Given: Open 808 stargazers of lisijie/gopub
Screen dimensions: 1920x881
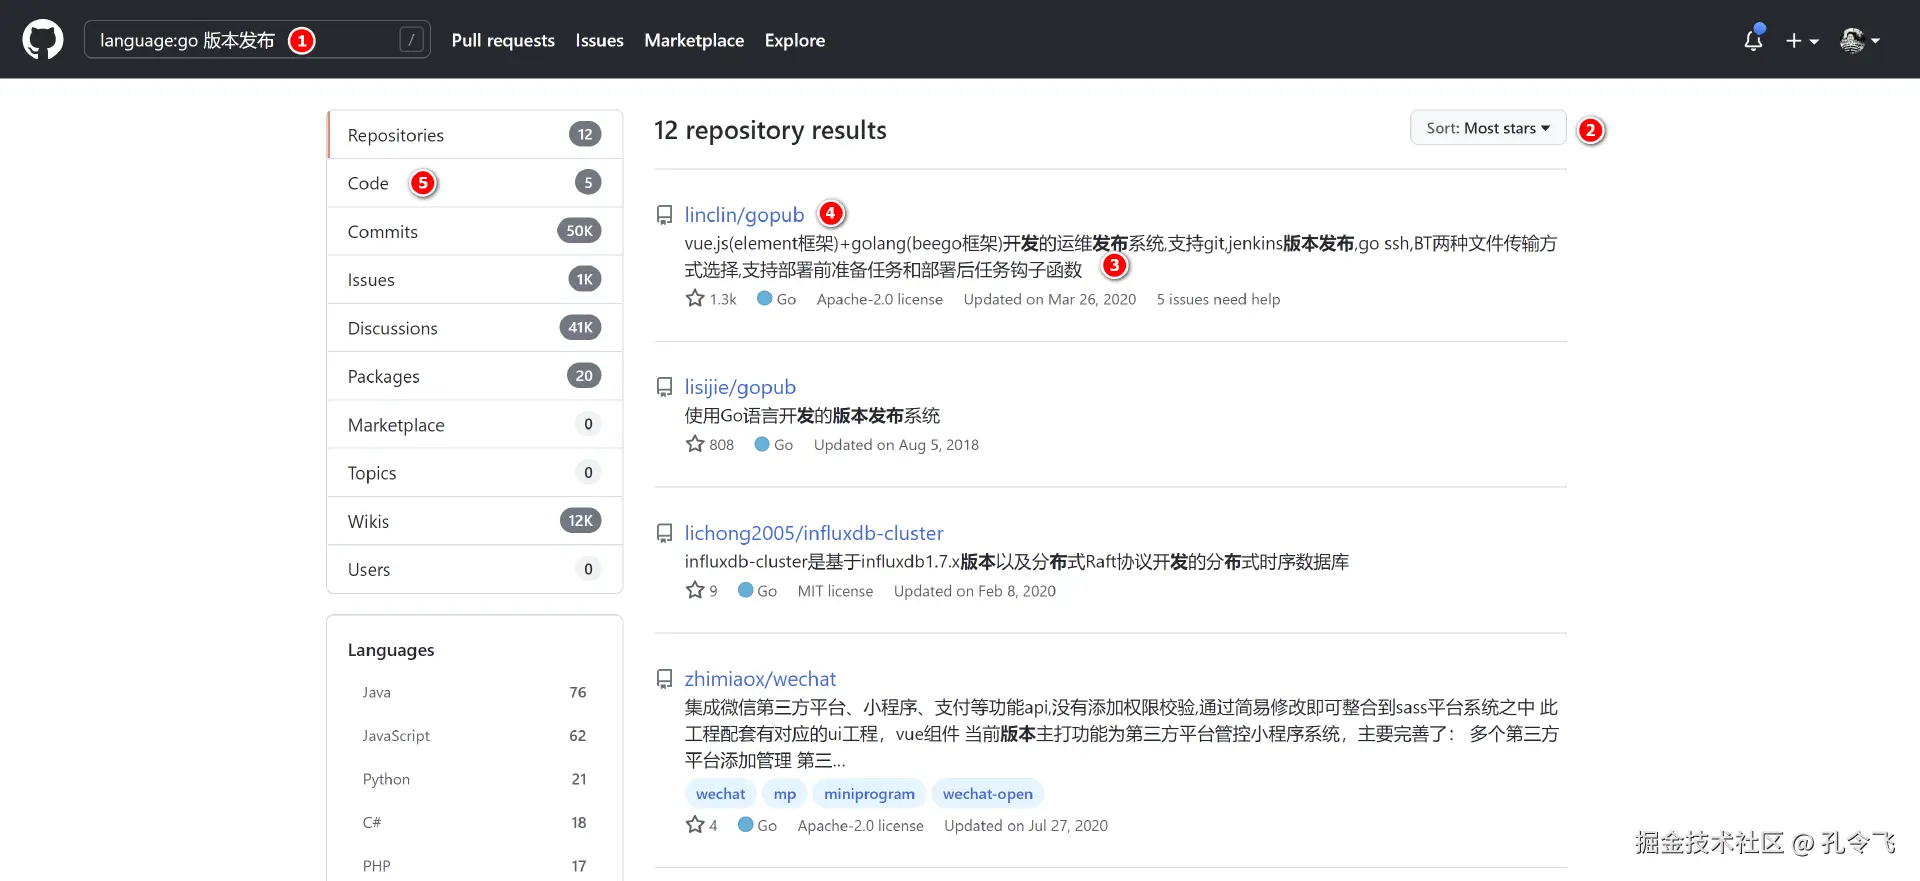Looking at the screenshot, I should pos(710,445).
